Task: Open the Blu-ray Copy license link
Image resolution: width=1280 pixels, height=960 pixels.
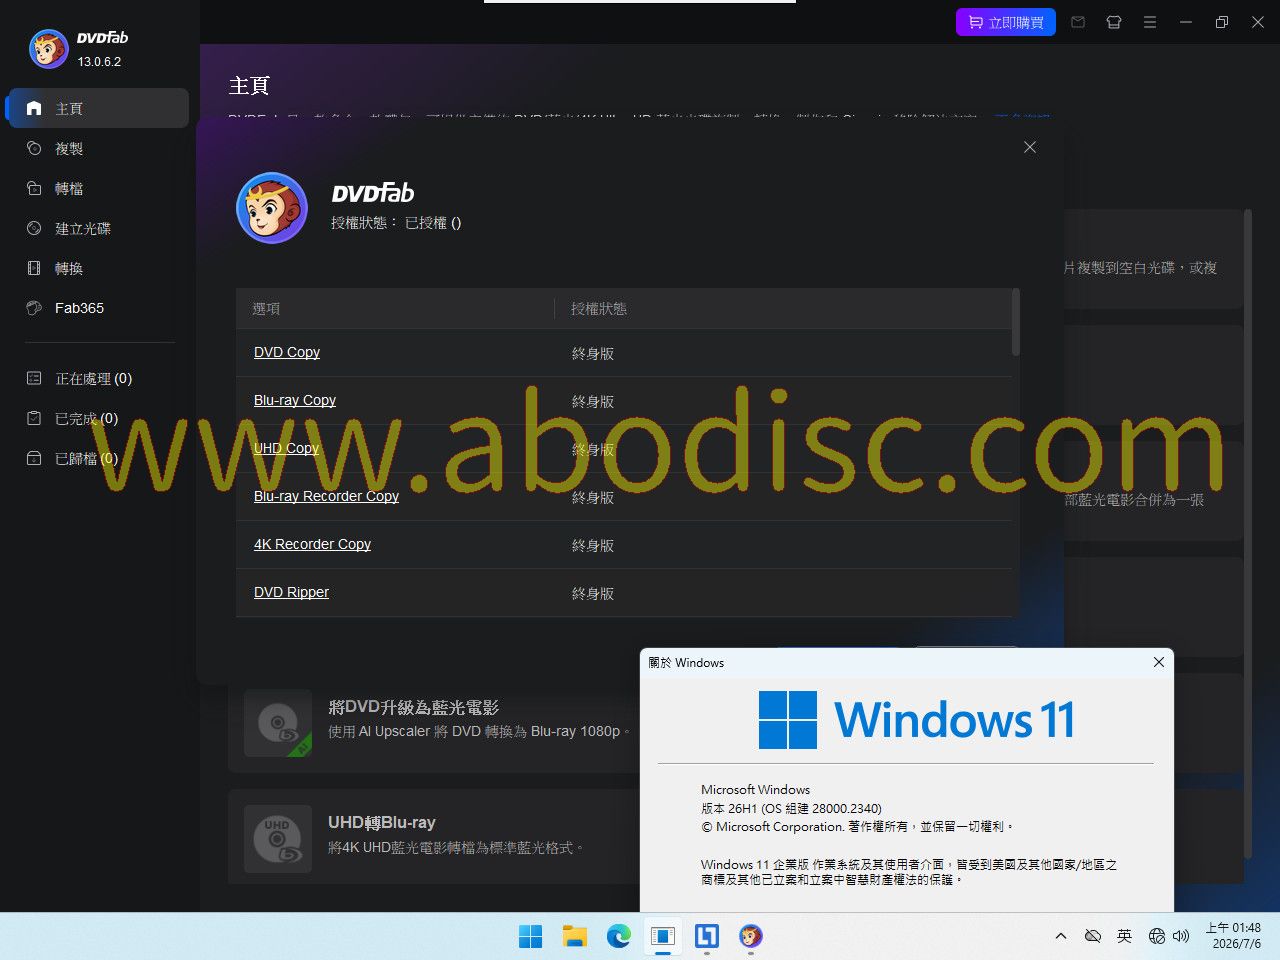Action: point(295,400)
